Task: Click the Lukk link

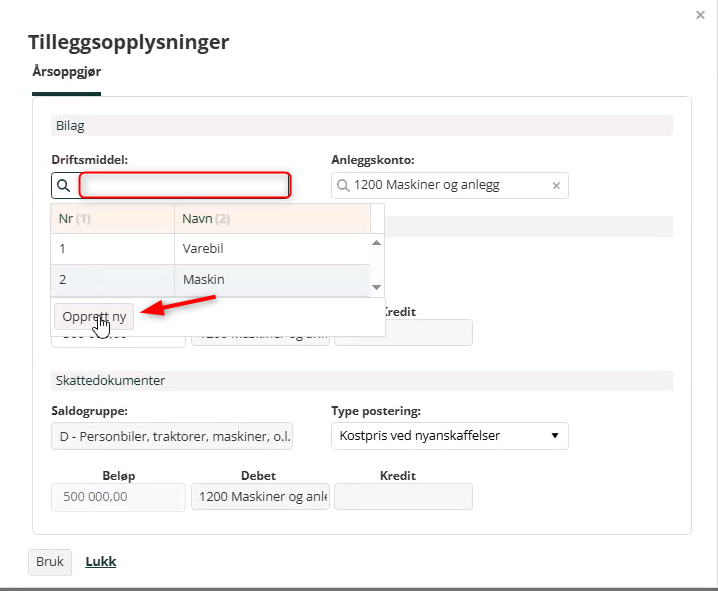Action: coord(101,562)
